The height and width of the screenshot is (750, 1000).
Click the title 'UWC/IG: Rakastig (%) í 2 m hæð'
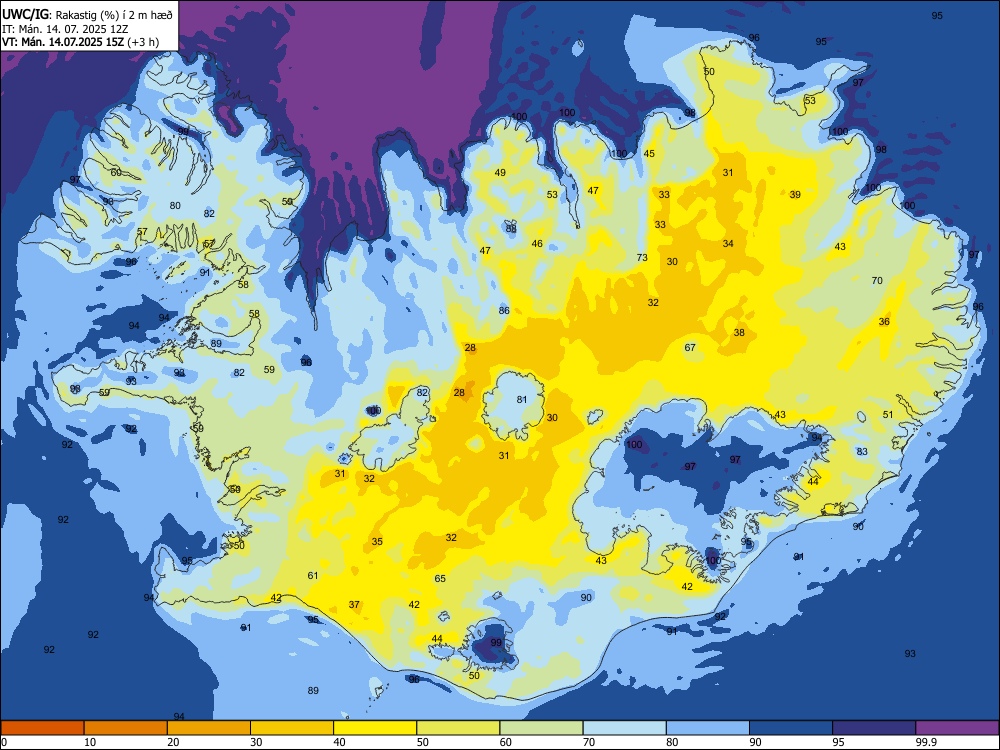point(87,14)
